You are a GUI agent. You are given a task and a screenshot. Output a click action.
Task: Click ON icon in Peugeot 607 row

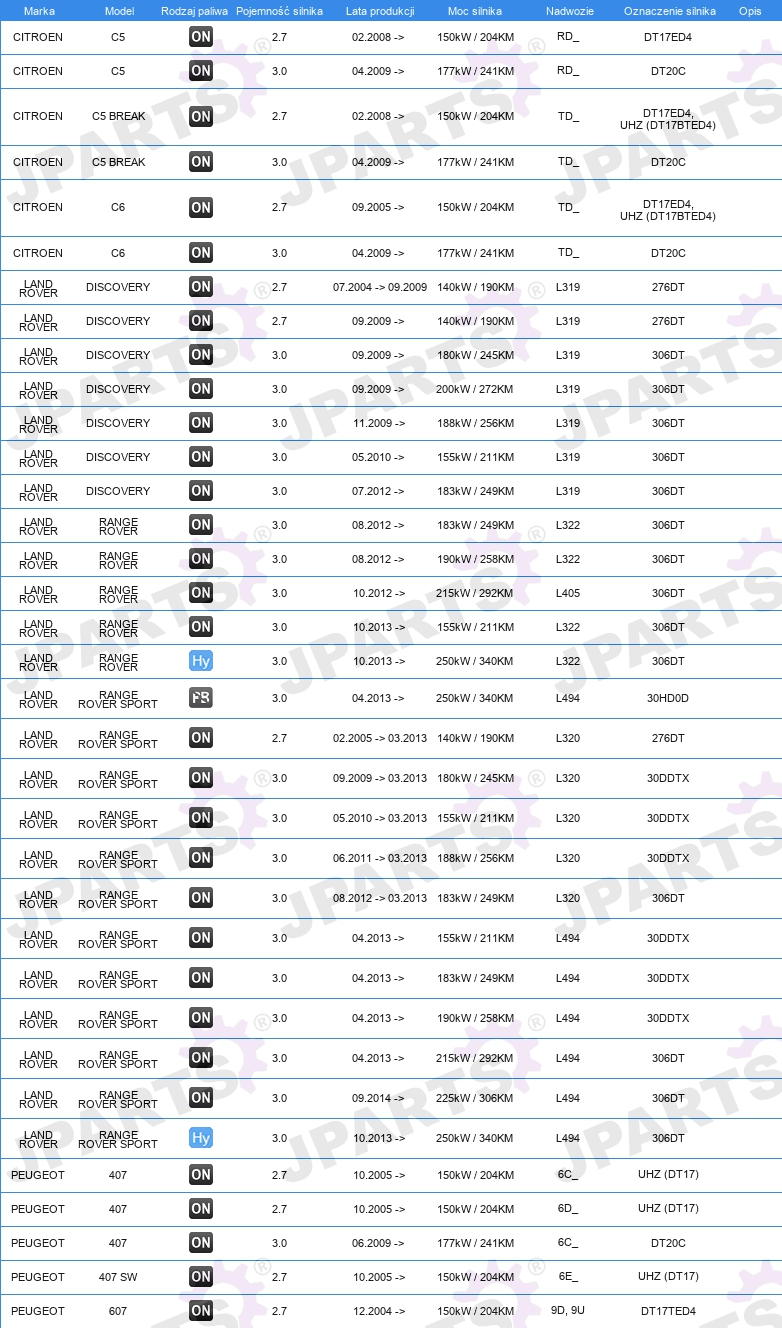pos(201,1311)
